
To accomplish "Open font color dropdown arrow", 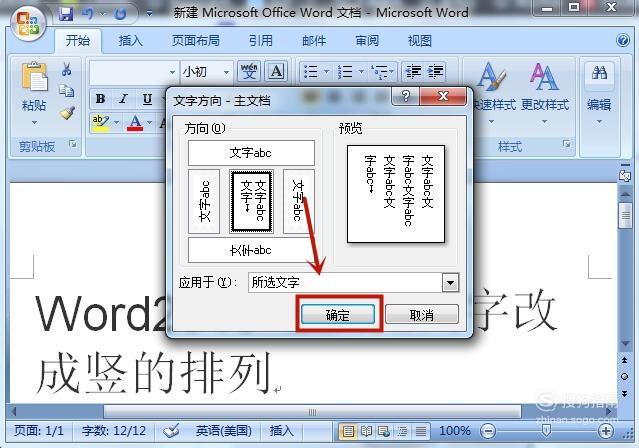I will click(x=149, y=122).
